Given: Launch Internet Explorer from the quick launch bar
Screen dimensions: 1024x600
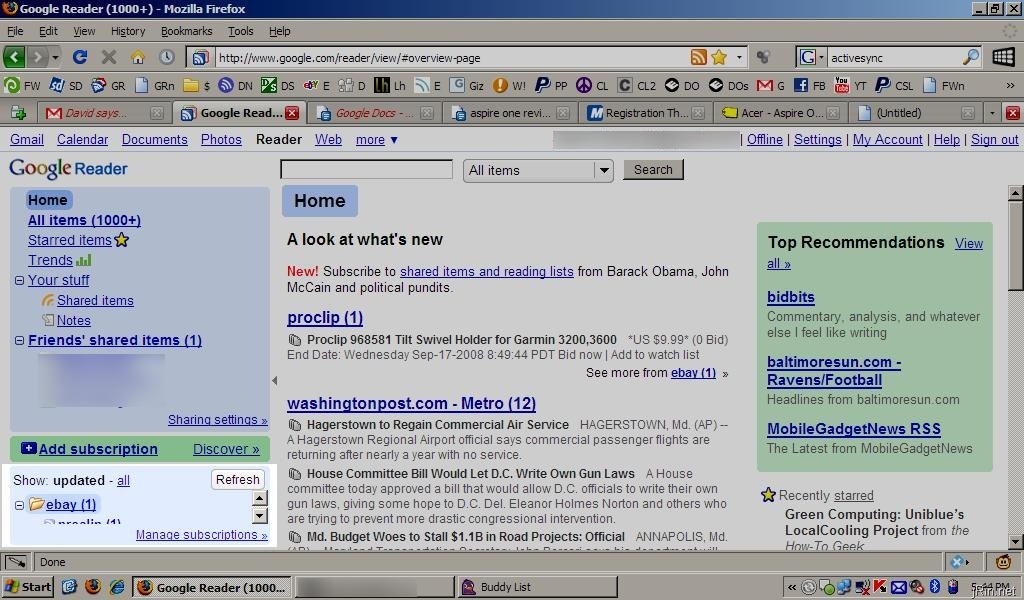Looking at the screenshot, I should 117,587.
